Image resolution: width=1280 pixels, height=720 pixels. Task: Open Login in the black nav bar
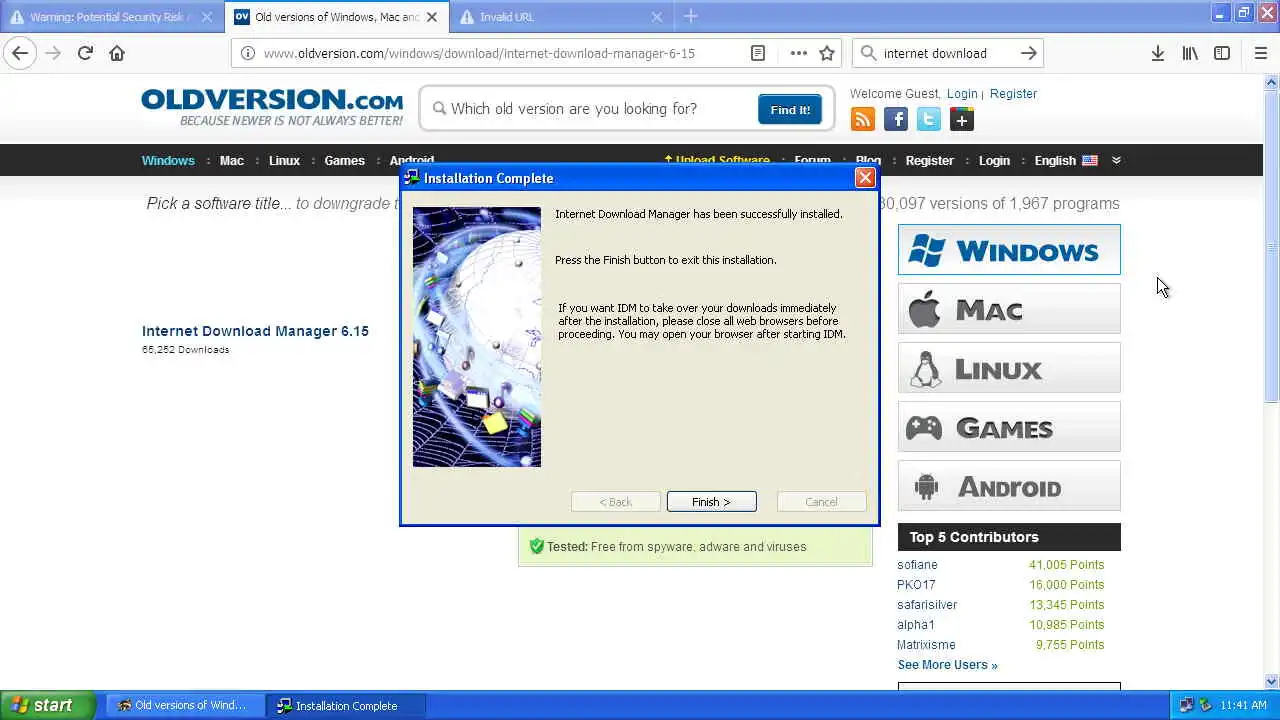[x=994, y=160]
